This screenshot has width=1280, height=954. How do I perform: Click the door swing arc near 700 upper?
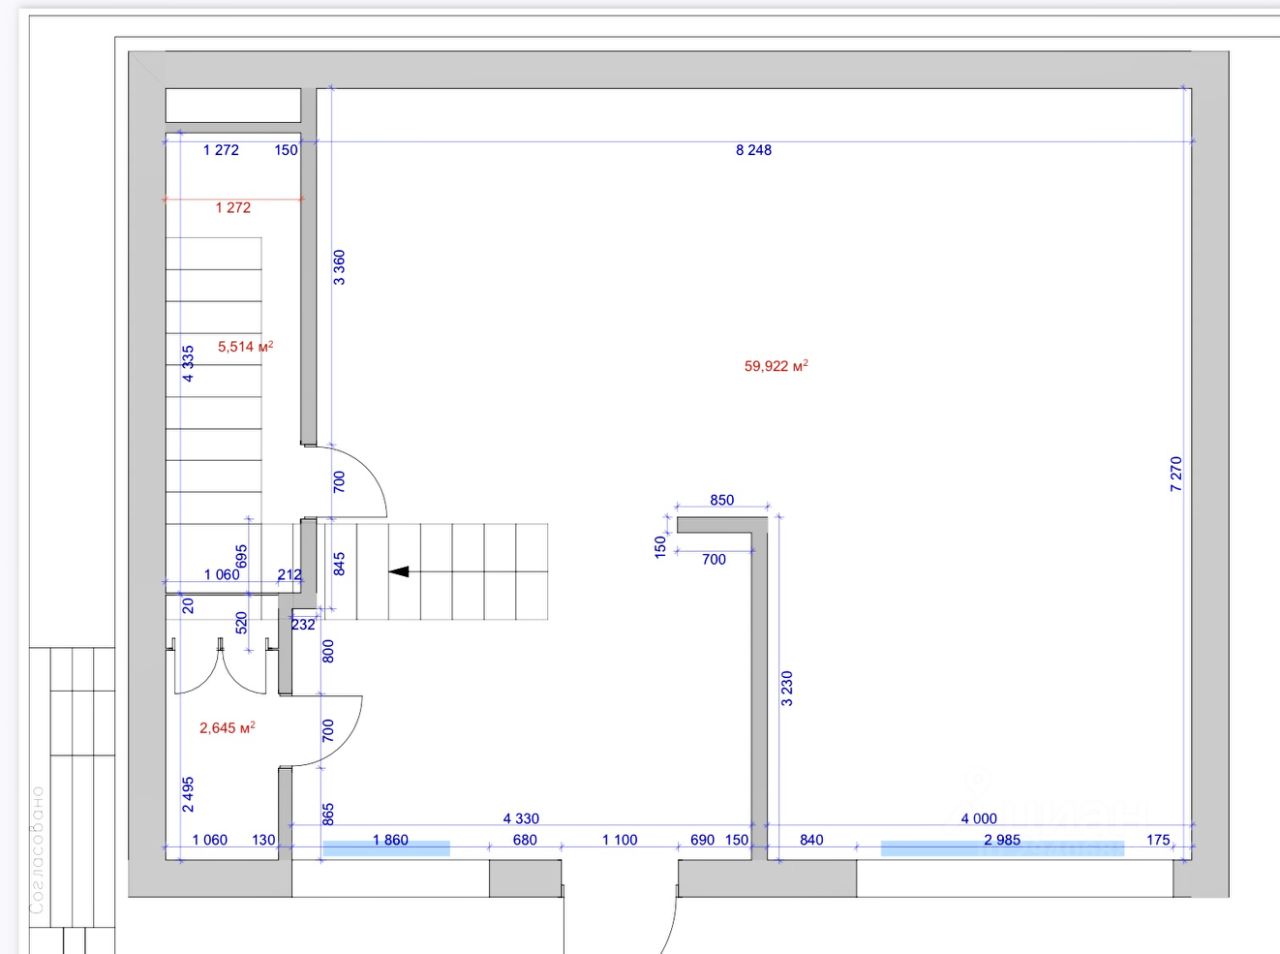click(360, 481)
